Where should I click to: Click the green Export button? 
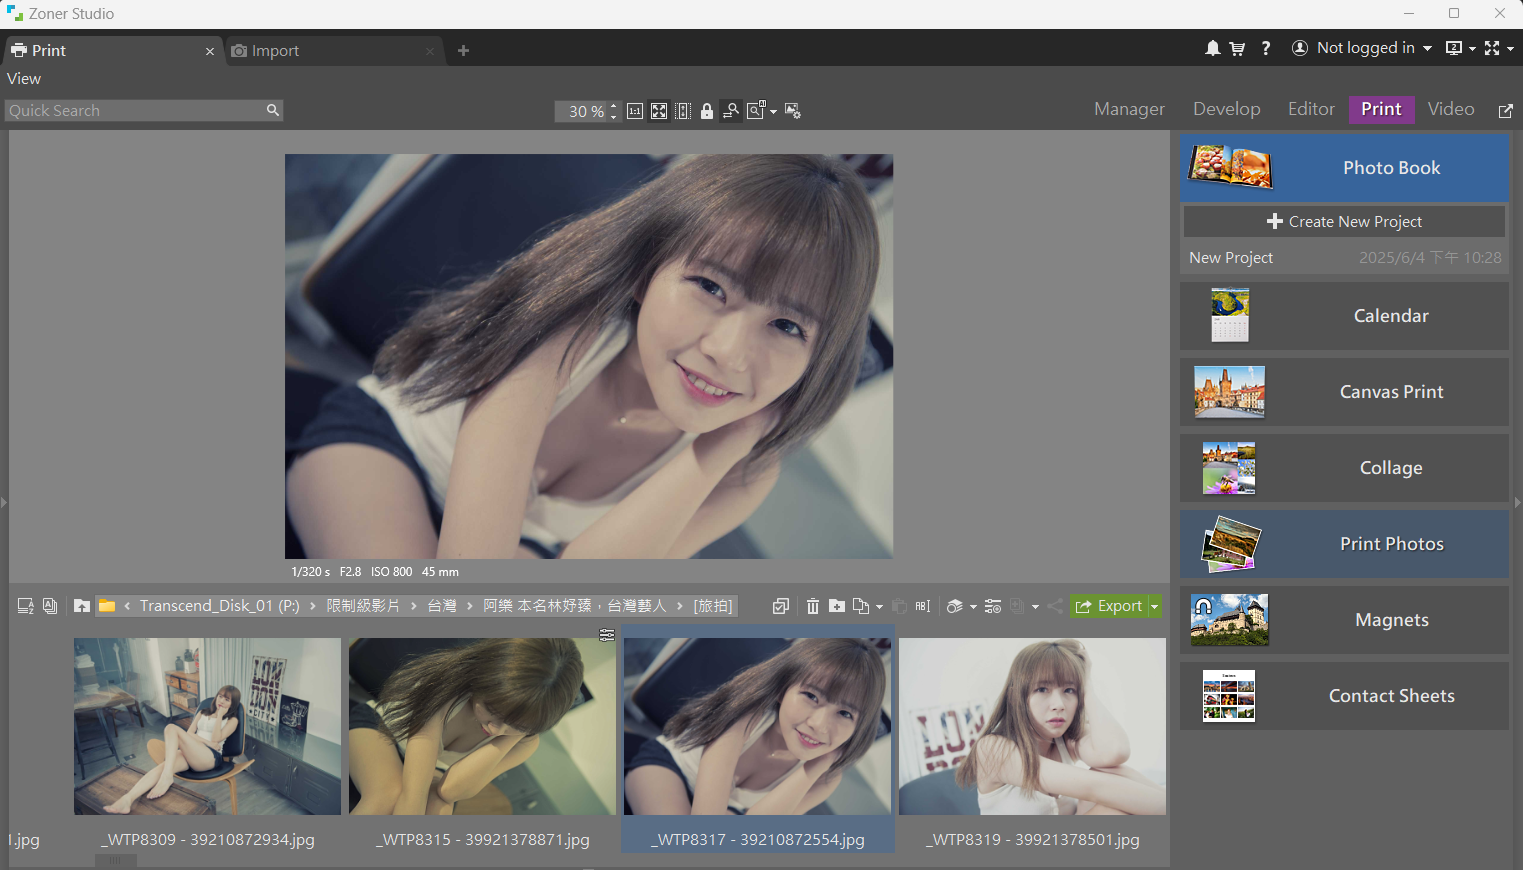1109,606
